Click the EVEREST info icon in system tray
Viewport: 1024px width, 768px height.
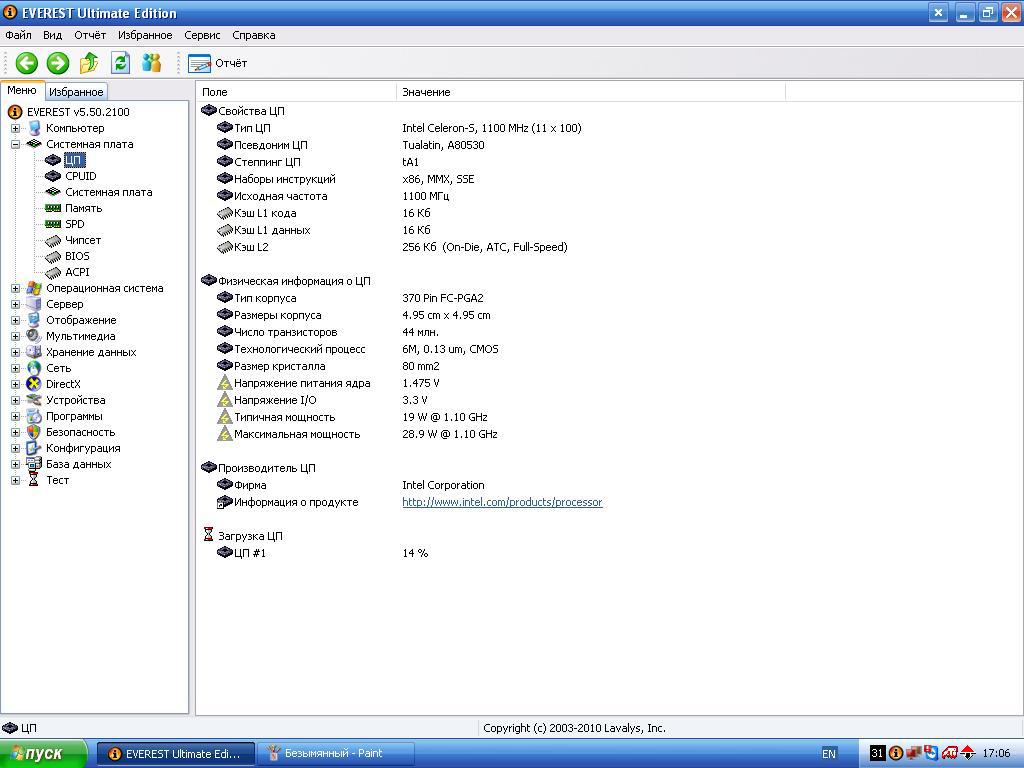pos(896,754)
